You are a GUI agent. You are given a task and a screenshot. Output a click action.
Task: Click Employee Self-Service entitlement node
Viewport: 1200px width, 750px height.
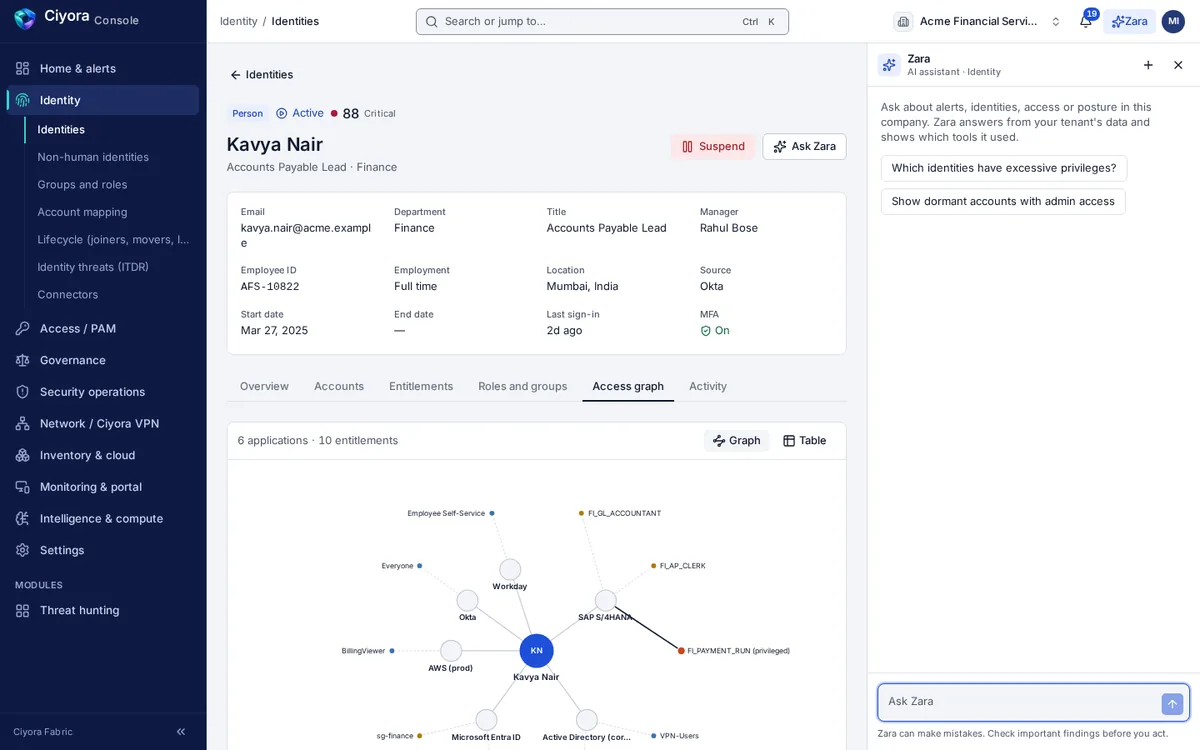pos(492,513)
